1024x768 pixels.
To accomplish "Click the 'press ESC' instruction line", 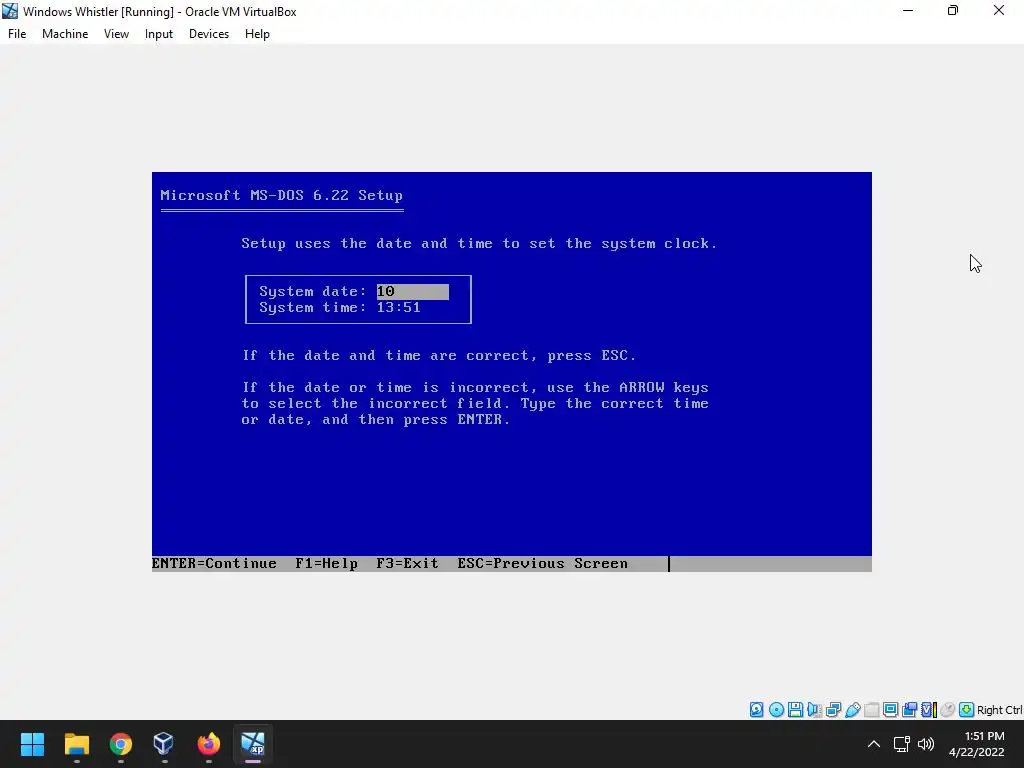I will pos(439,356).
